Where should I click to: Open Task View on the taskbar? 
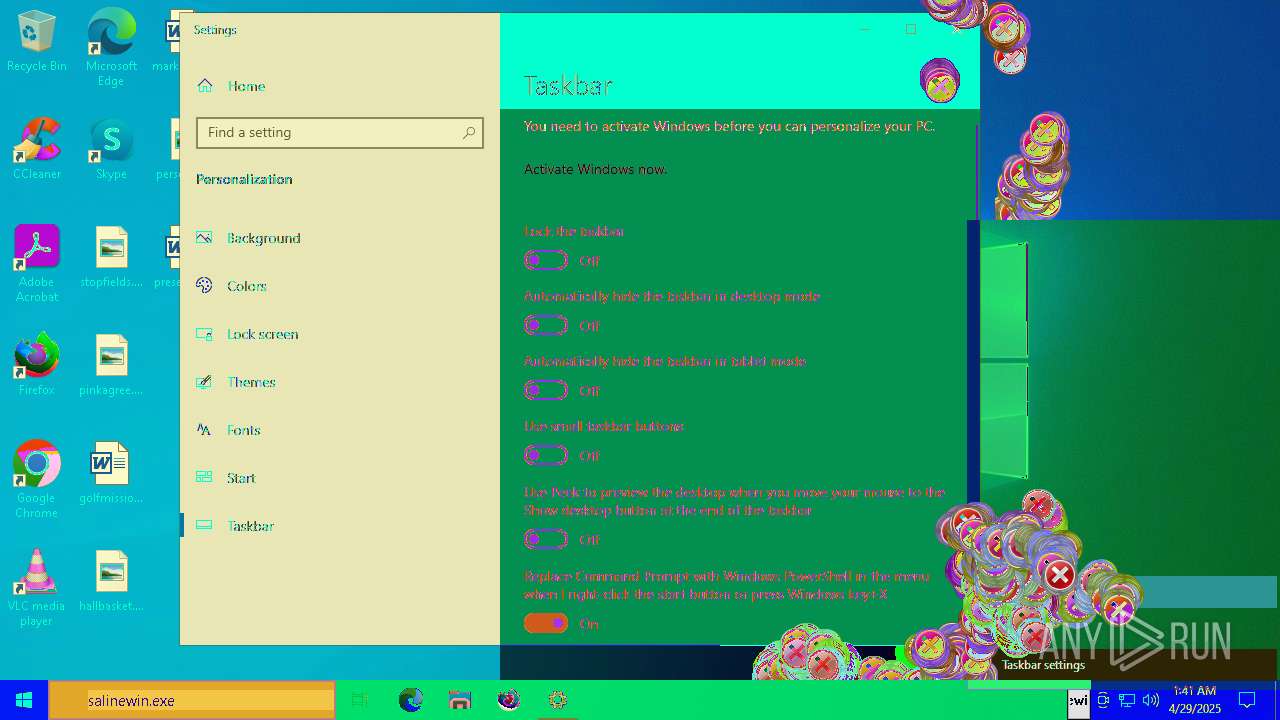tap(360, 700)
